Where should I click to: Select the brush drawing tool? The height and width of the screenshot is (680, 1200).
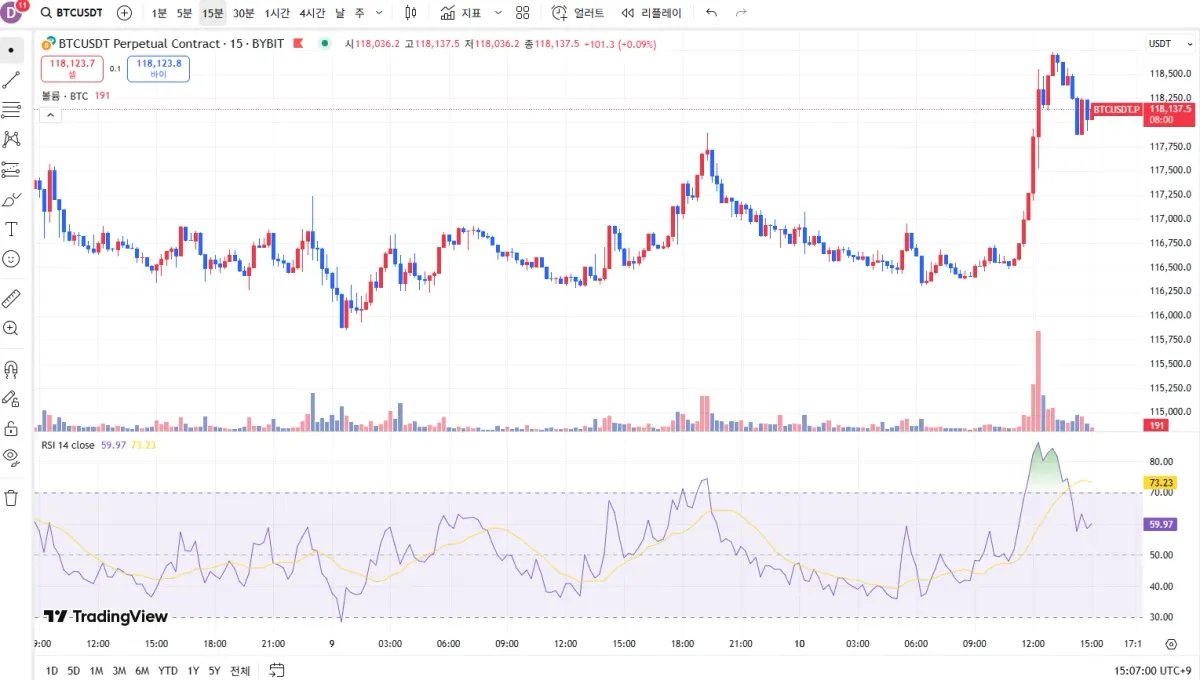point(11,199)
